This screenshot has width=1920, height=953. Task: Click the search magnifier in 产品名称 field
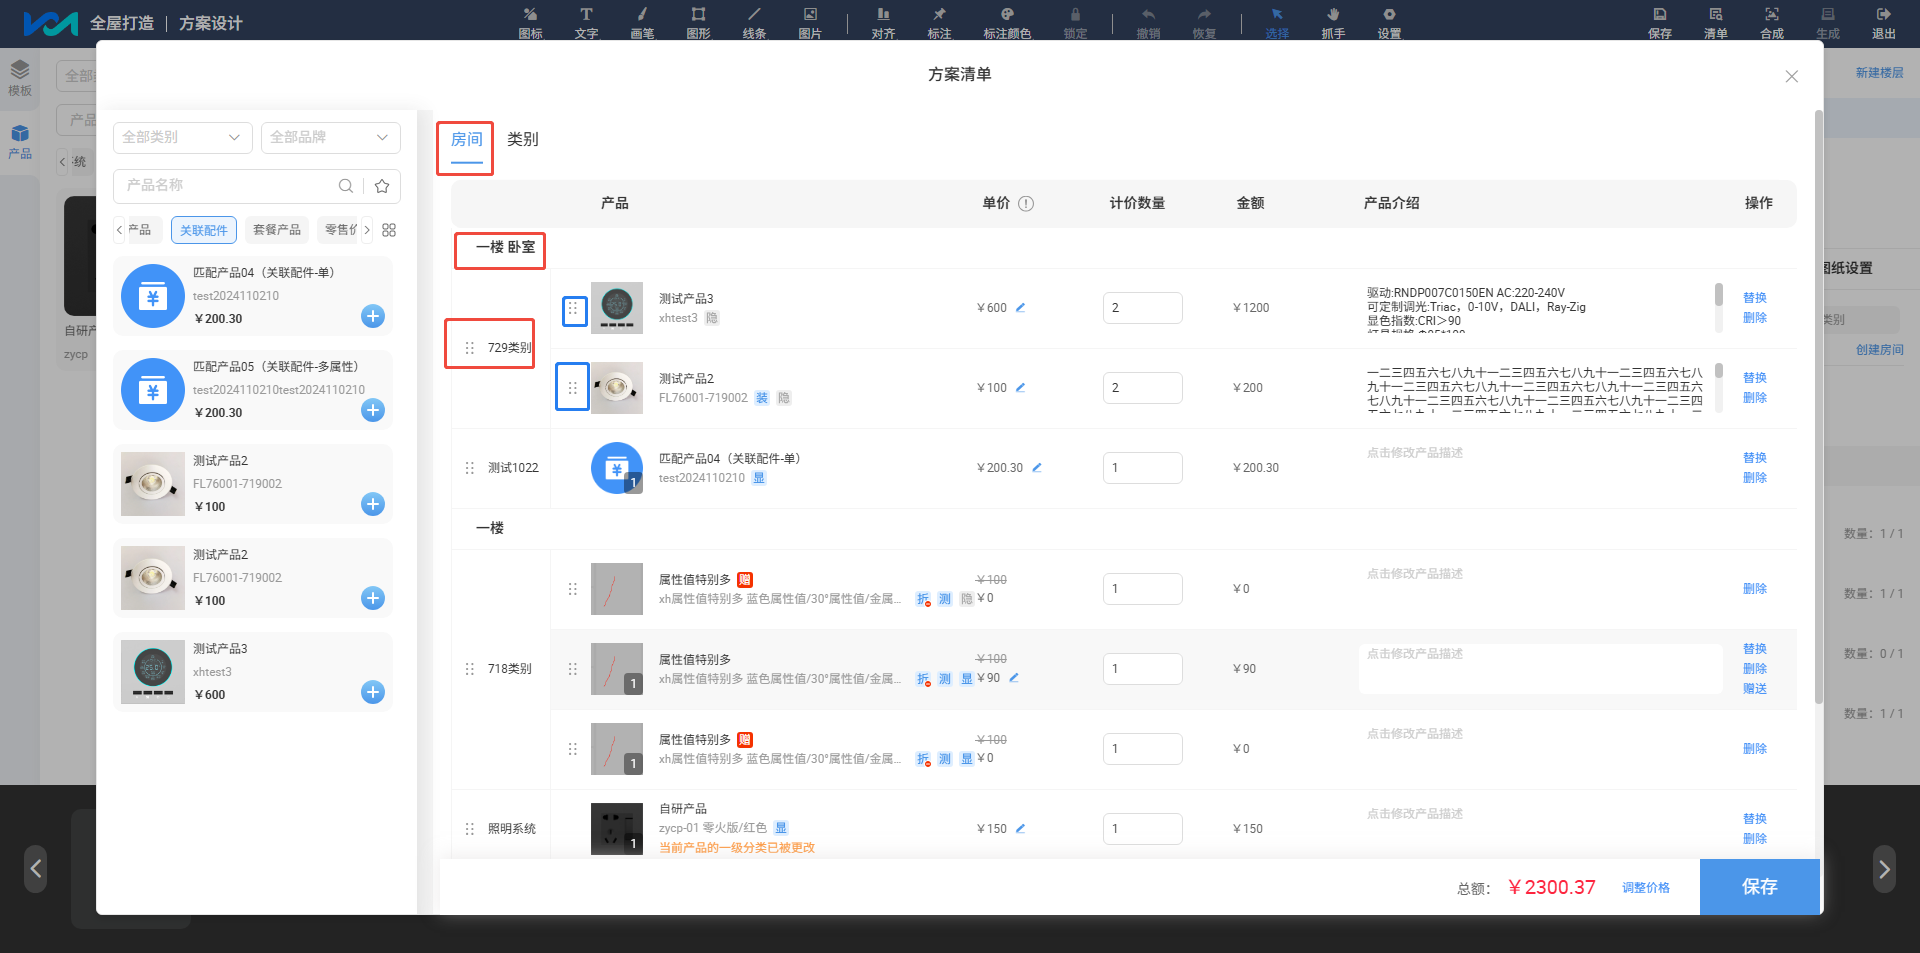pos(345,186)
